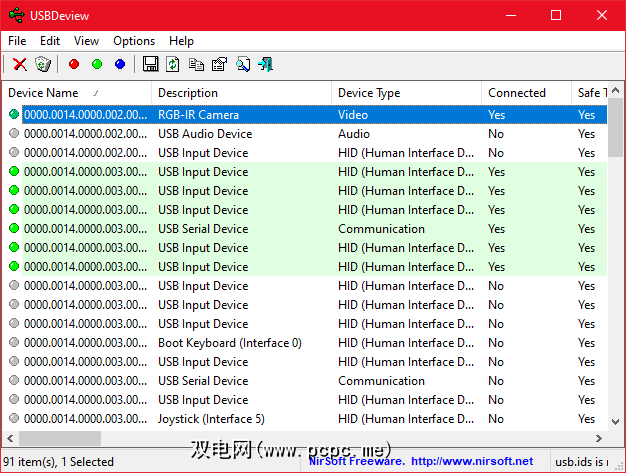626x473 pixels.
Task: Open the View menu
Action: point(86,41)
